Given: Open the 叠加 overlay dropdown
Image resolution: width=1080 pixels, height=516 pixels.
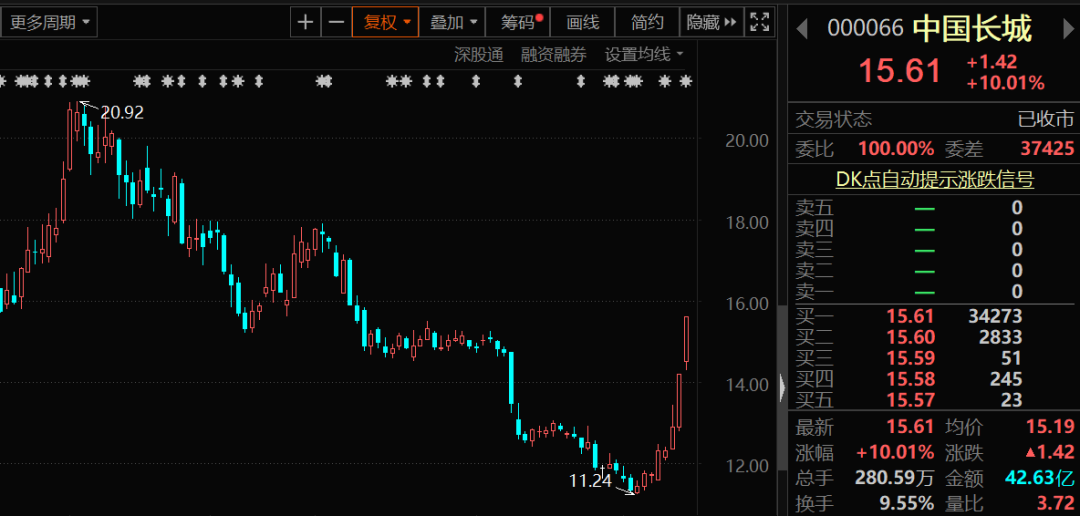Looking at the screenshot, I should coord(453,22).
